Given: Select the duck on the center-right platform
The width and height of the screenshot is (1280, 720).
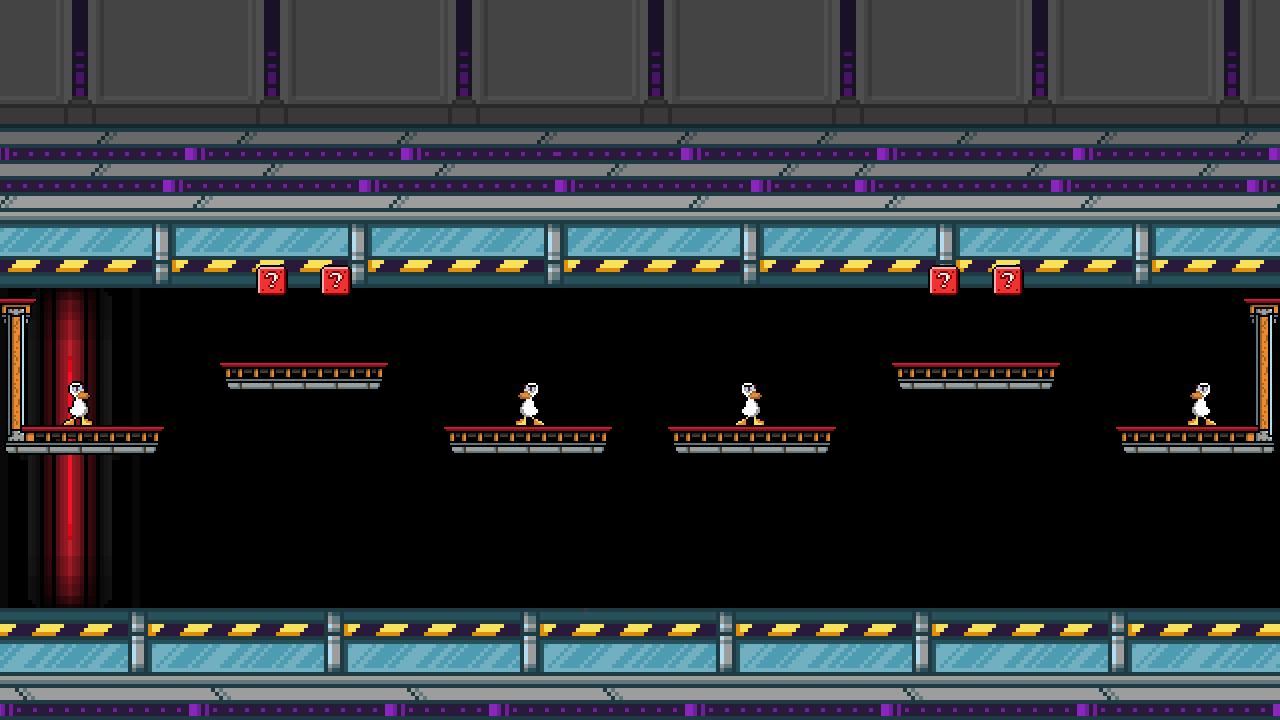Looking at the screenshot, I should point(750,404).
